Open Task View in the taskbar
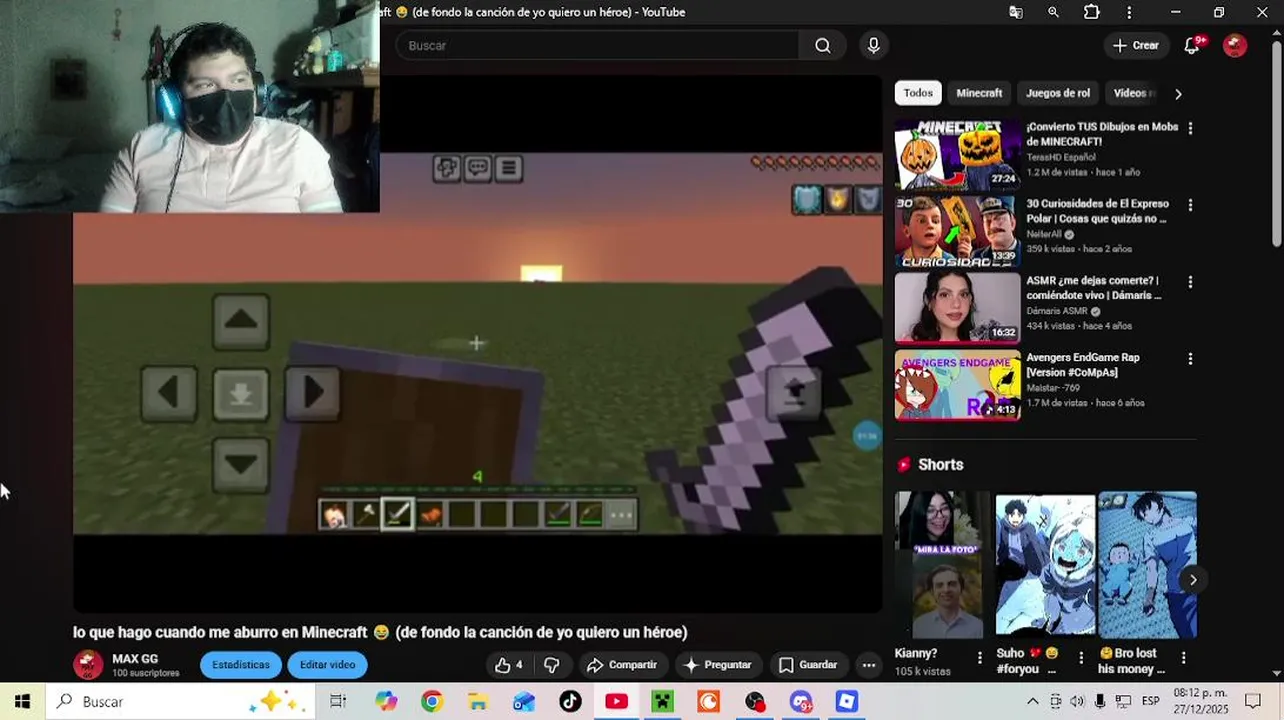Screen dimensions: 1284x720 (338, 701)
